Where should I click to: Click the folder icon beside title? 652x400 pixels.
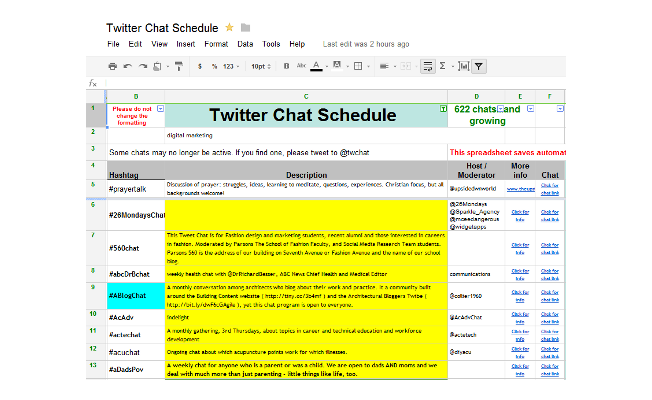pyautogui.click(x=246, y=28)
